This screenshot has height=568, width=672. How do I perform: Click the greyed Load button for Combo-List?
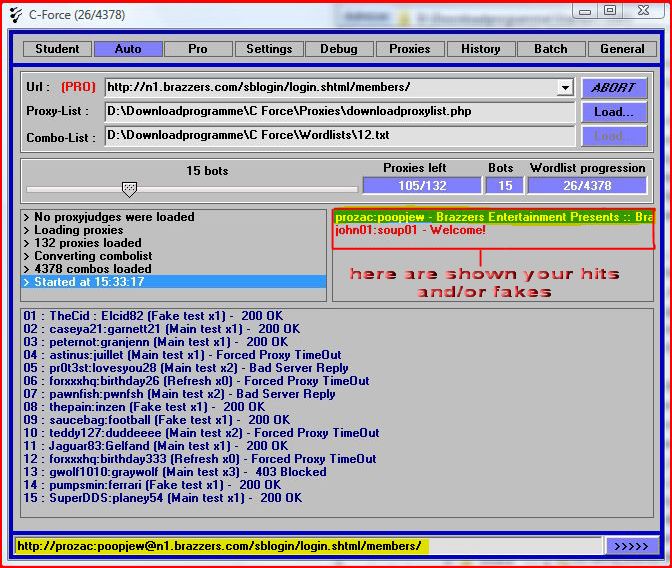(614, 136)
